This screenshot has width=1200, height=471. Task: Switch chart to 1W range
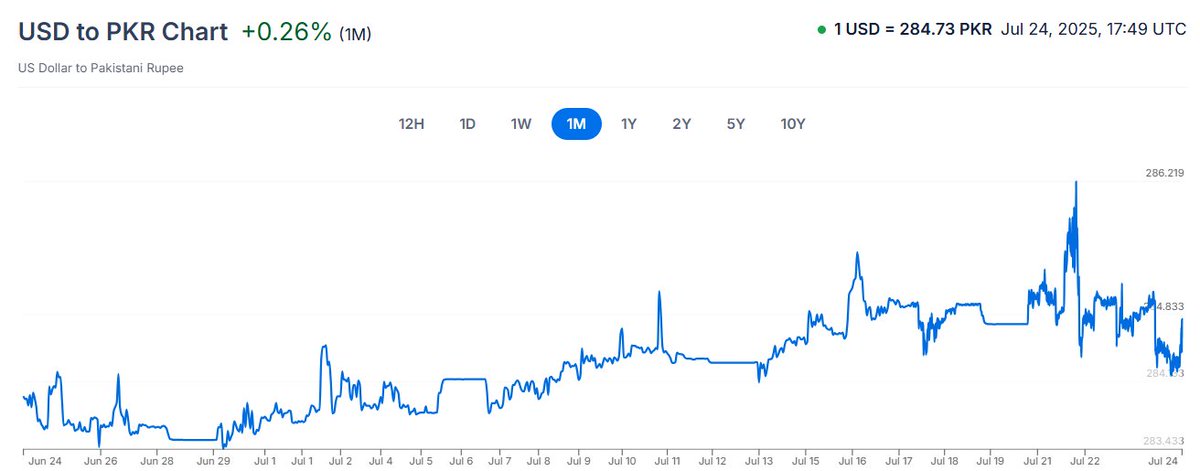(521, 124)
